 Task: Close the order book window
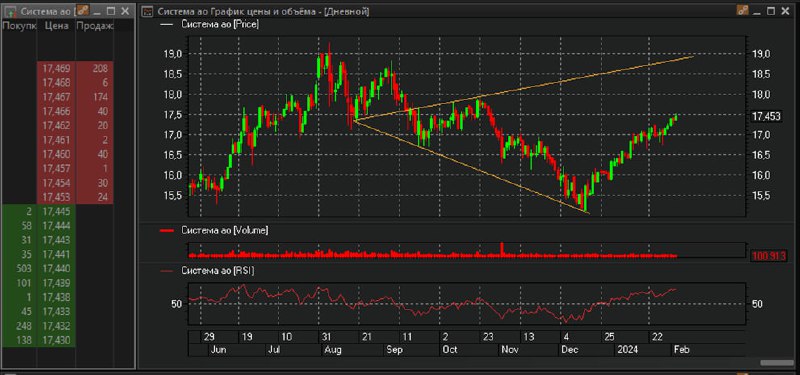click(125, 11)
